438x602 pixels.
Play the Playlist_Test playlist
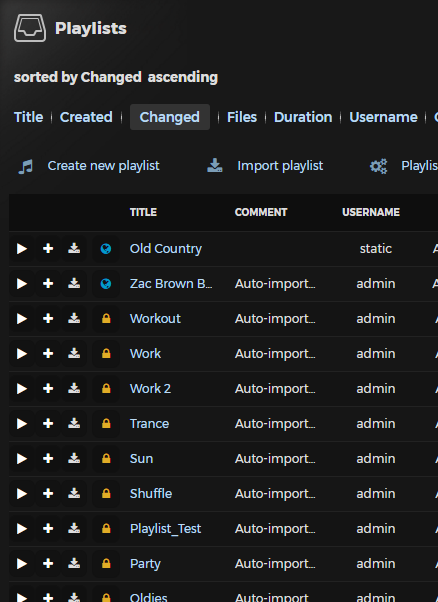point(22,529)
